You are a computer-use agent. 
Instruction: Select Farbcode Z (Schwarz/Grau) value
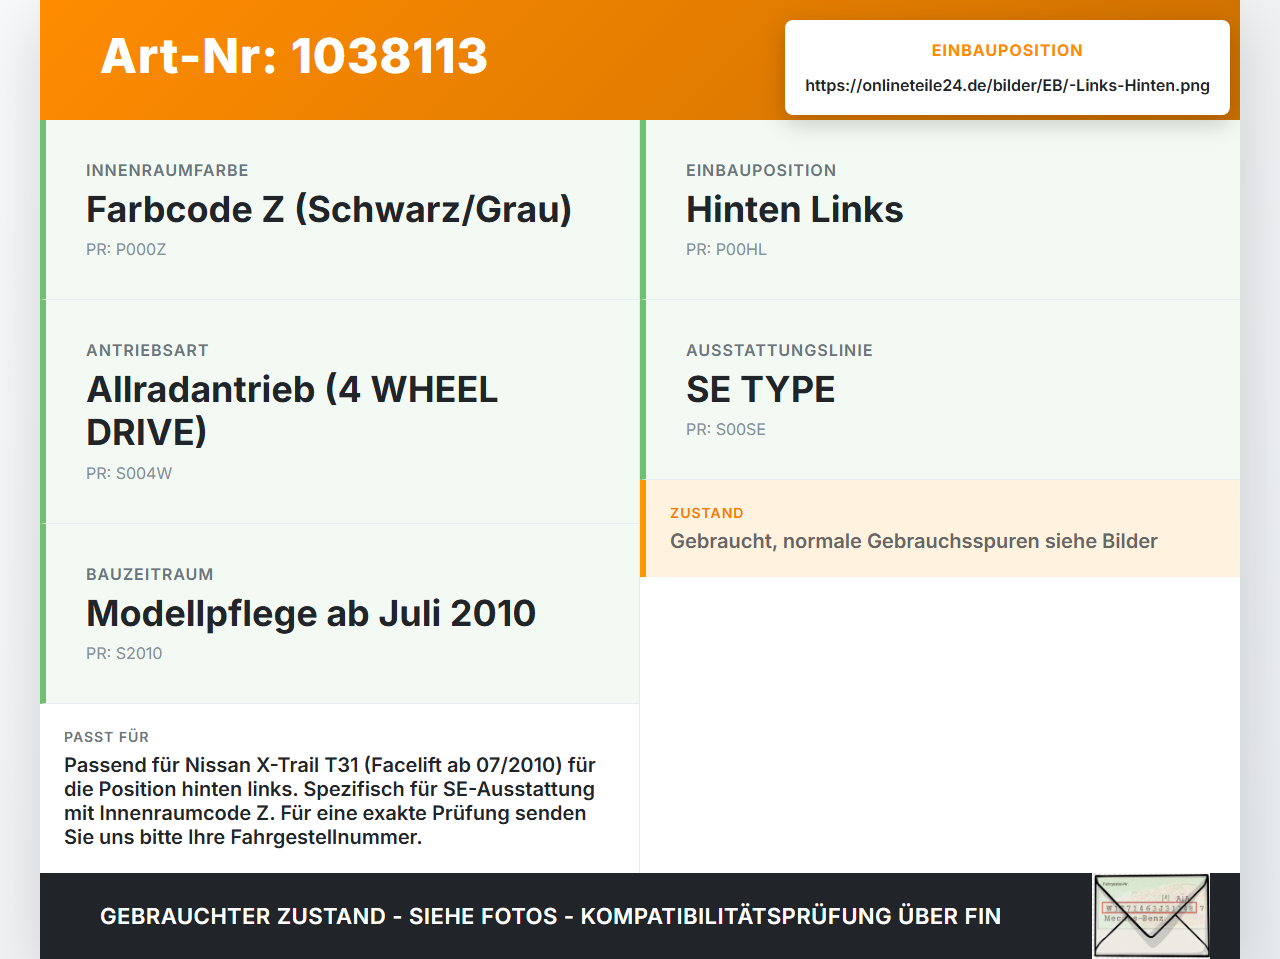[x=329, y=210]
